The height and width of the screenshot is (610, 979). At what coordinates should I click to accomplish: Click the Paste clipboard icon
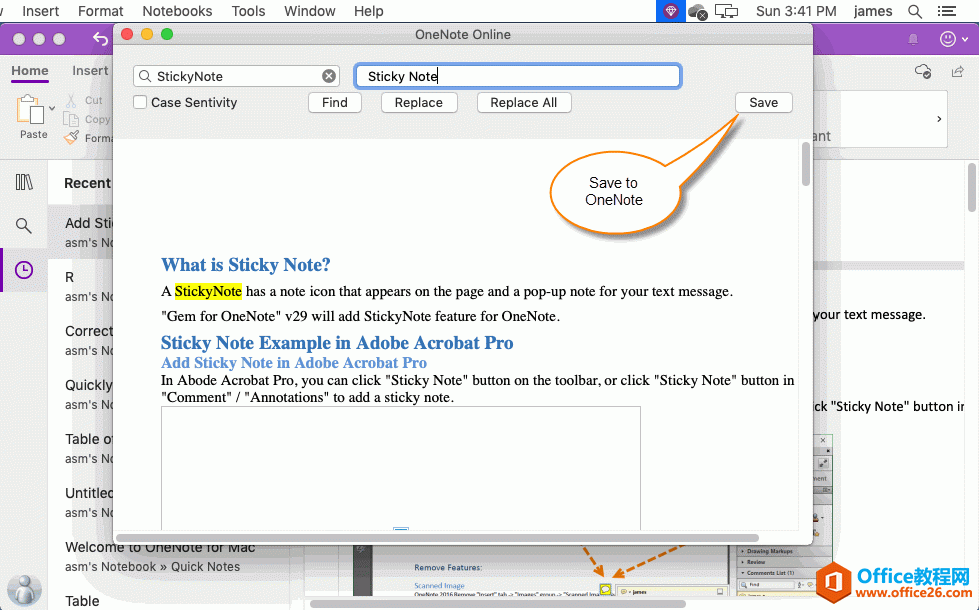pos(32,111)
